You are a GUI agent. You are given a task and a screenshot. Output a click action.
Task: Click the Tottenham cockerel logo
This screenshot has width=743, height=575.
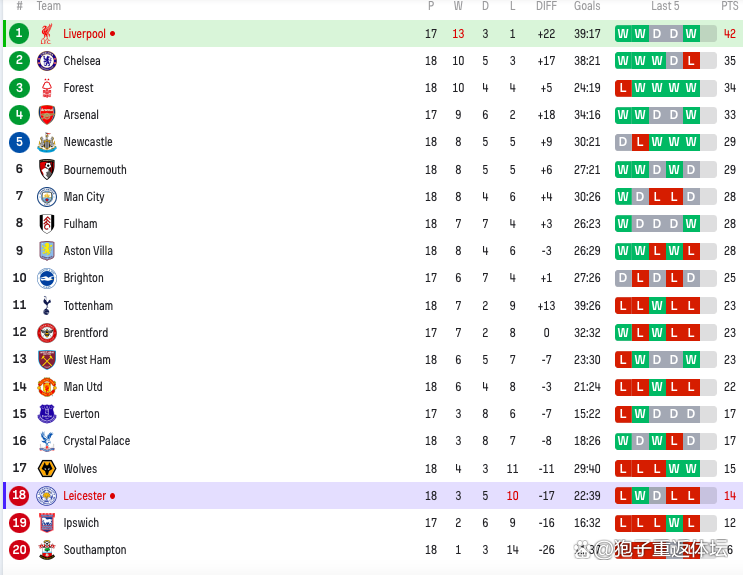click(46, 306)
